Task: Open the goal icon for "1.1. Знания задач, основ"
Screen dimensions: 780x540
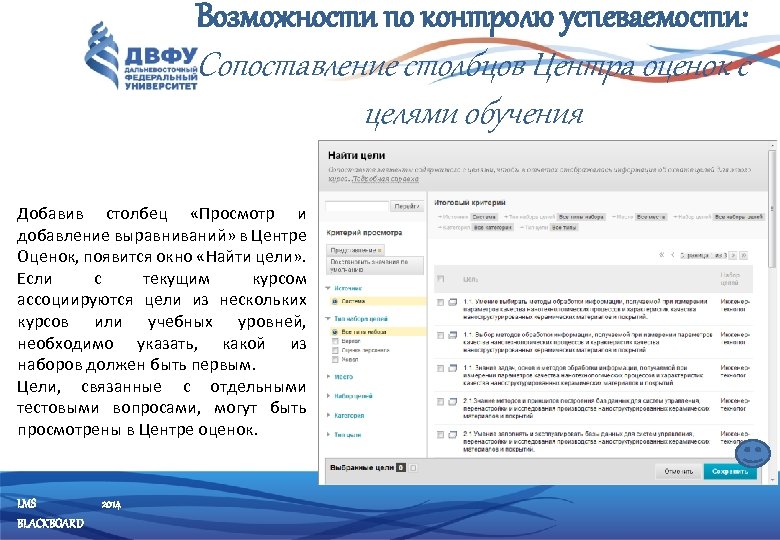Action: tap(453, 368)
